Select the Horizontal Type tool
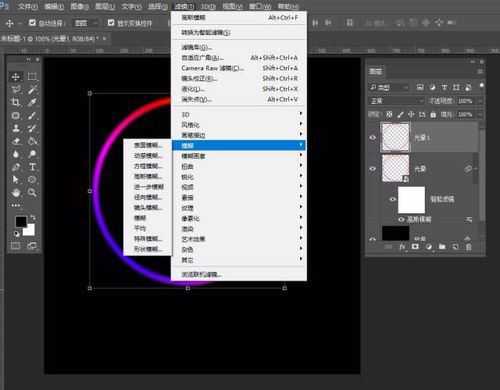This screenshot has width=500, height=390. click(x=32, y=167)
